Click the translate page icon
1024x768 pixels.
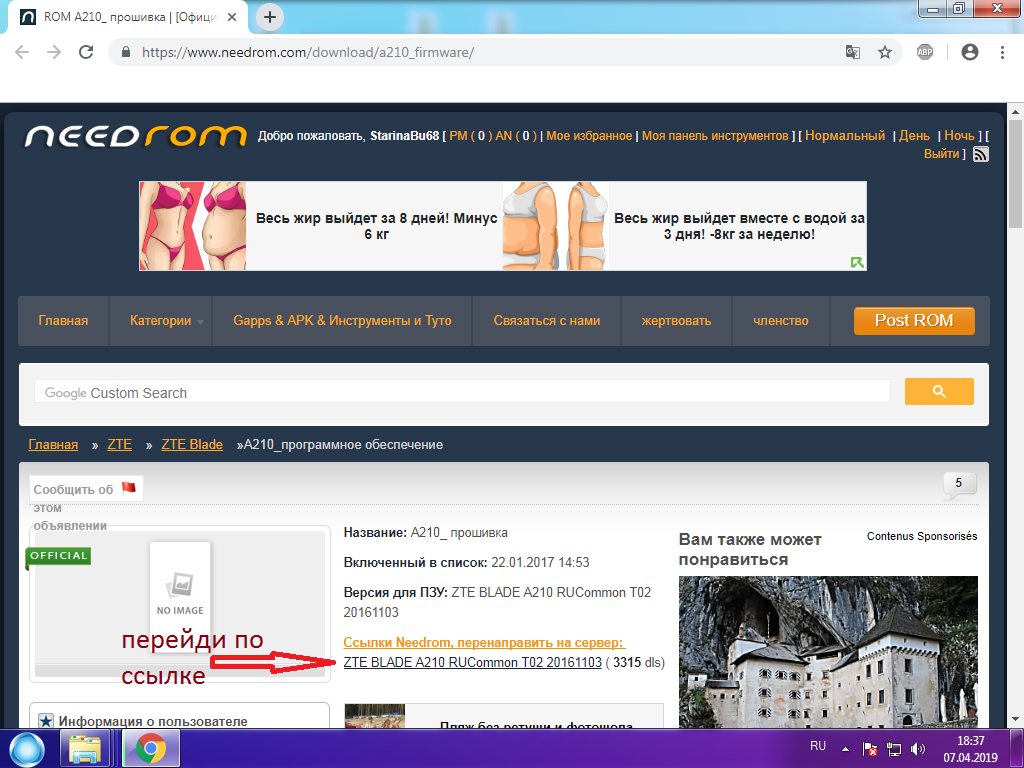tap(853, 52)
